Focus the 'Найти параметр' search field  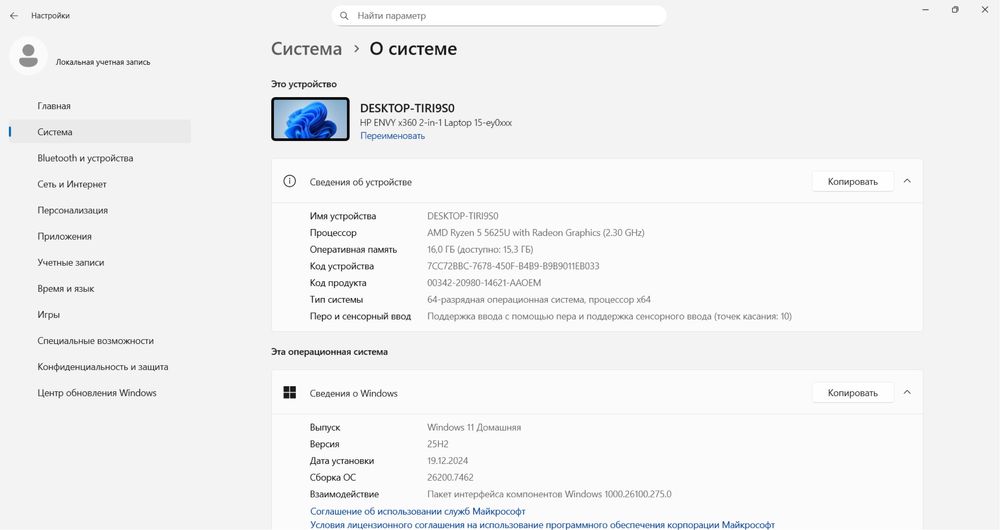point(499,16)
